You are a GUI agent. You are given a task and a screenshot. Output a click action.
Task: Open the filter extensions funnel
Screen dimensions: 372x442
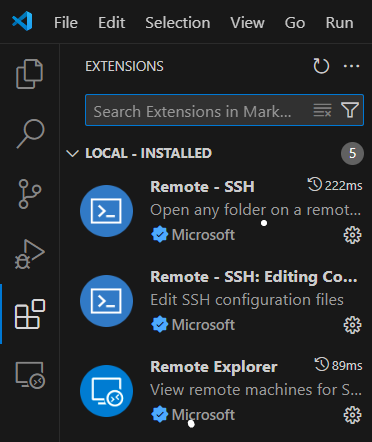(350, 110)
